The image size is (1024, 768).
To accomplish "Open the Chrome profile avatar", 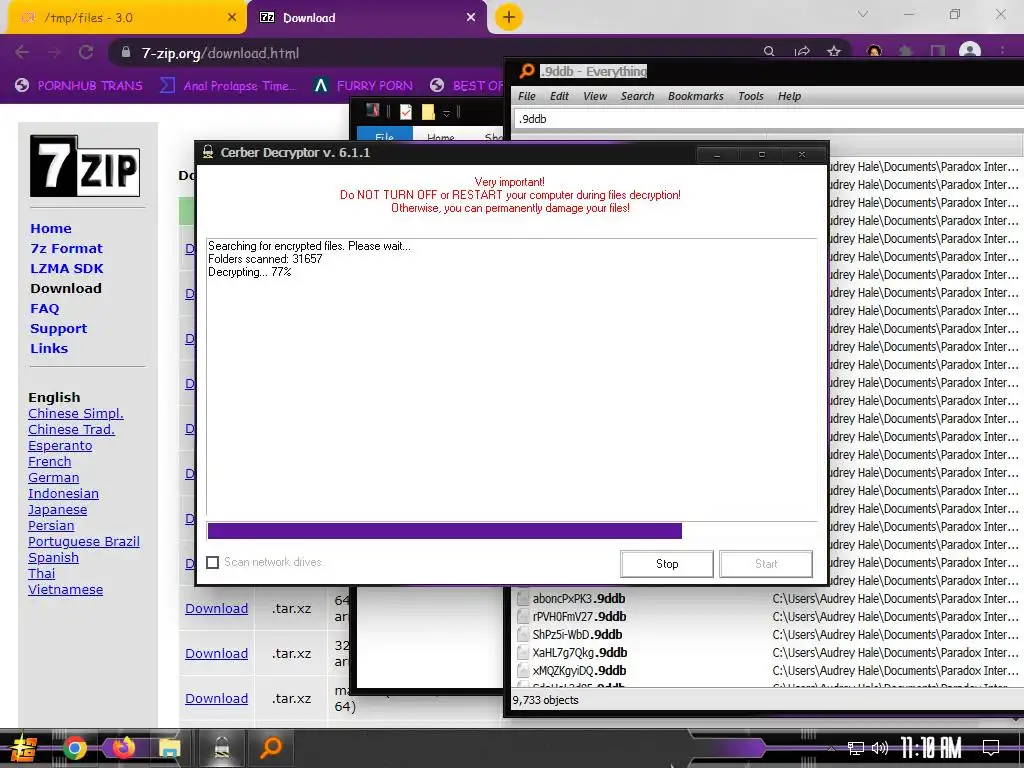I will click(x=970, y=51).
